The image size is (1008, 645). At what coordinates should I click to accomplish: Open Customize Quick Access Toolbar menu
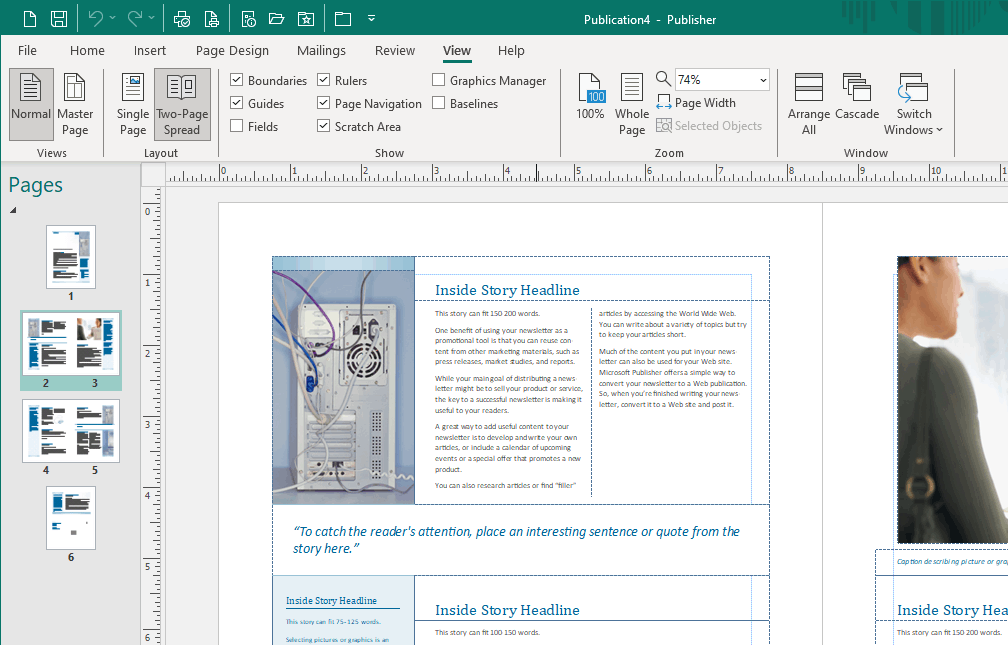(x=371, y=17)
